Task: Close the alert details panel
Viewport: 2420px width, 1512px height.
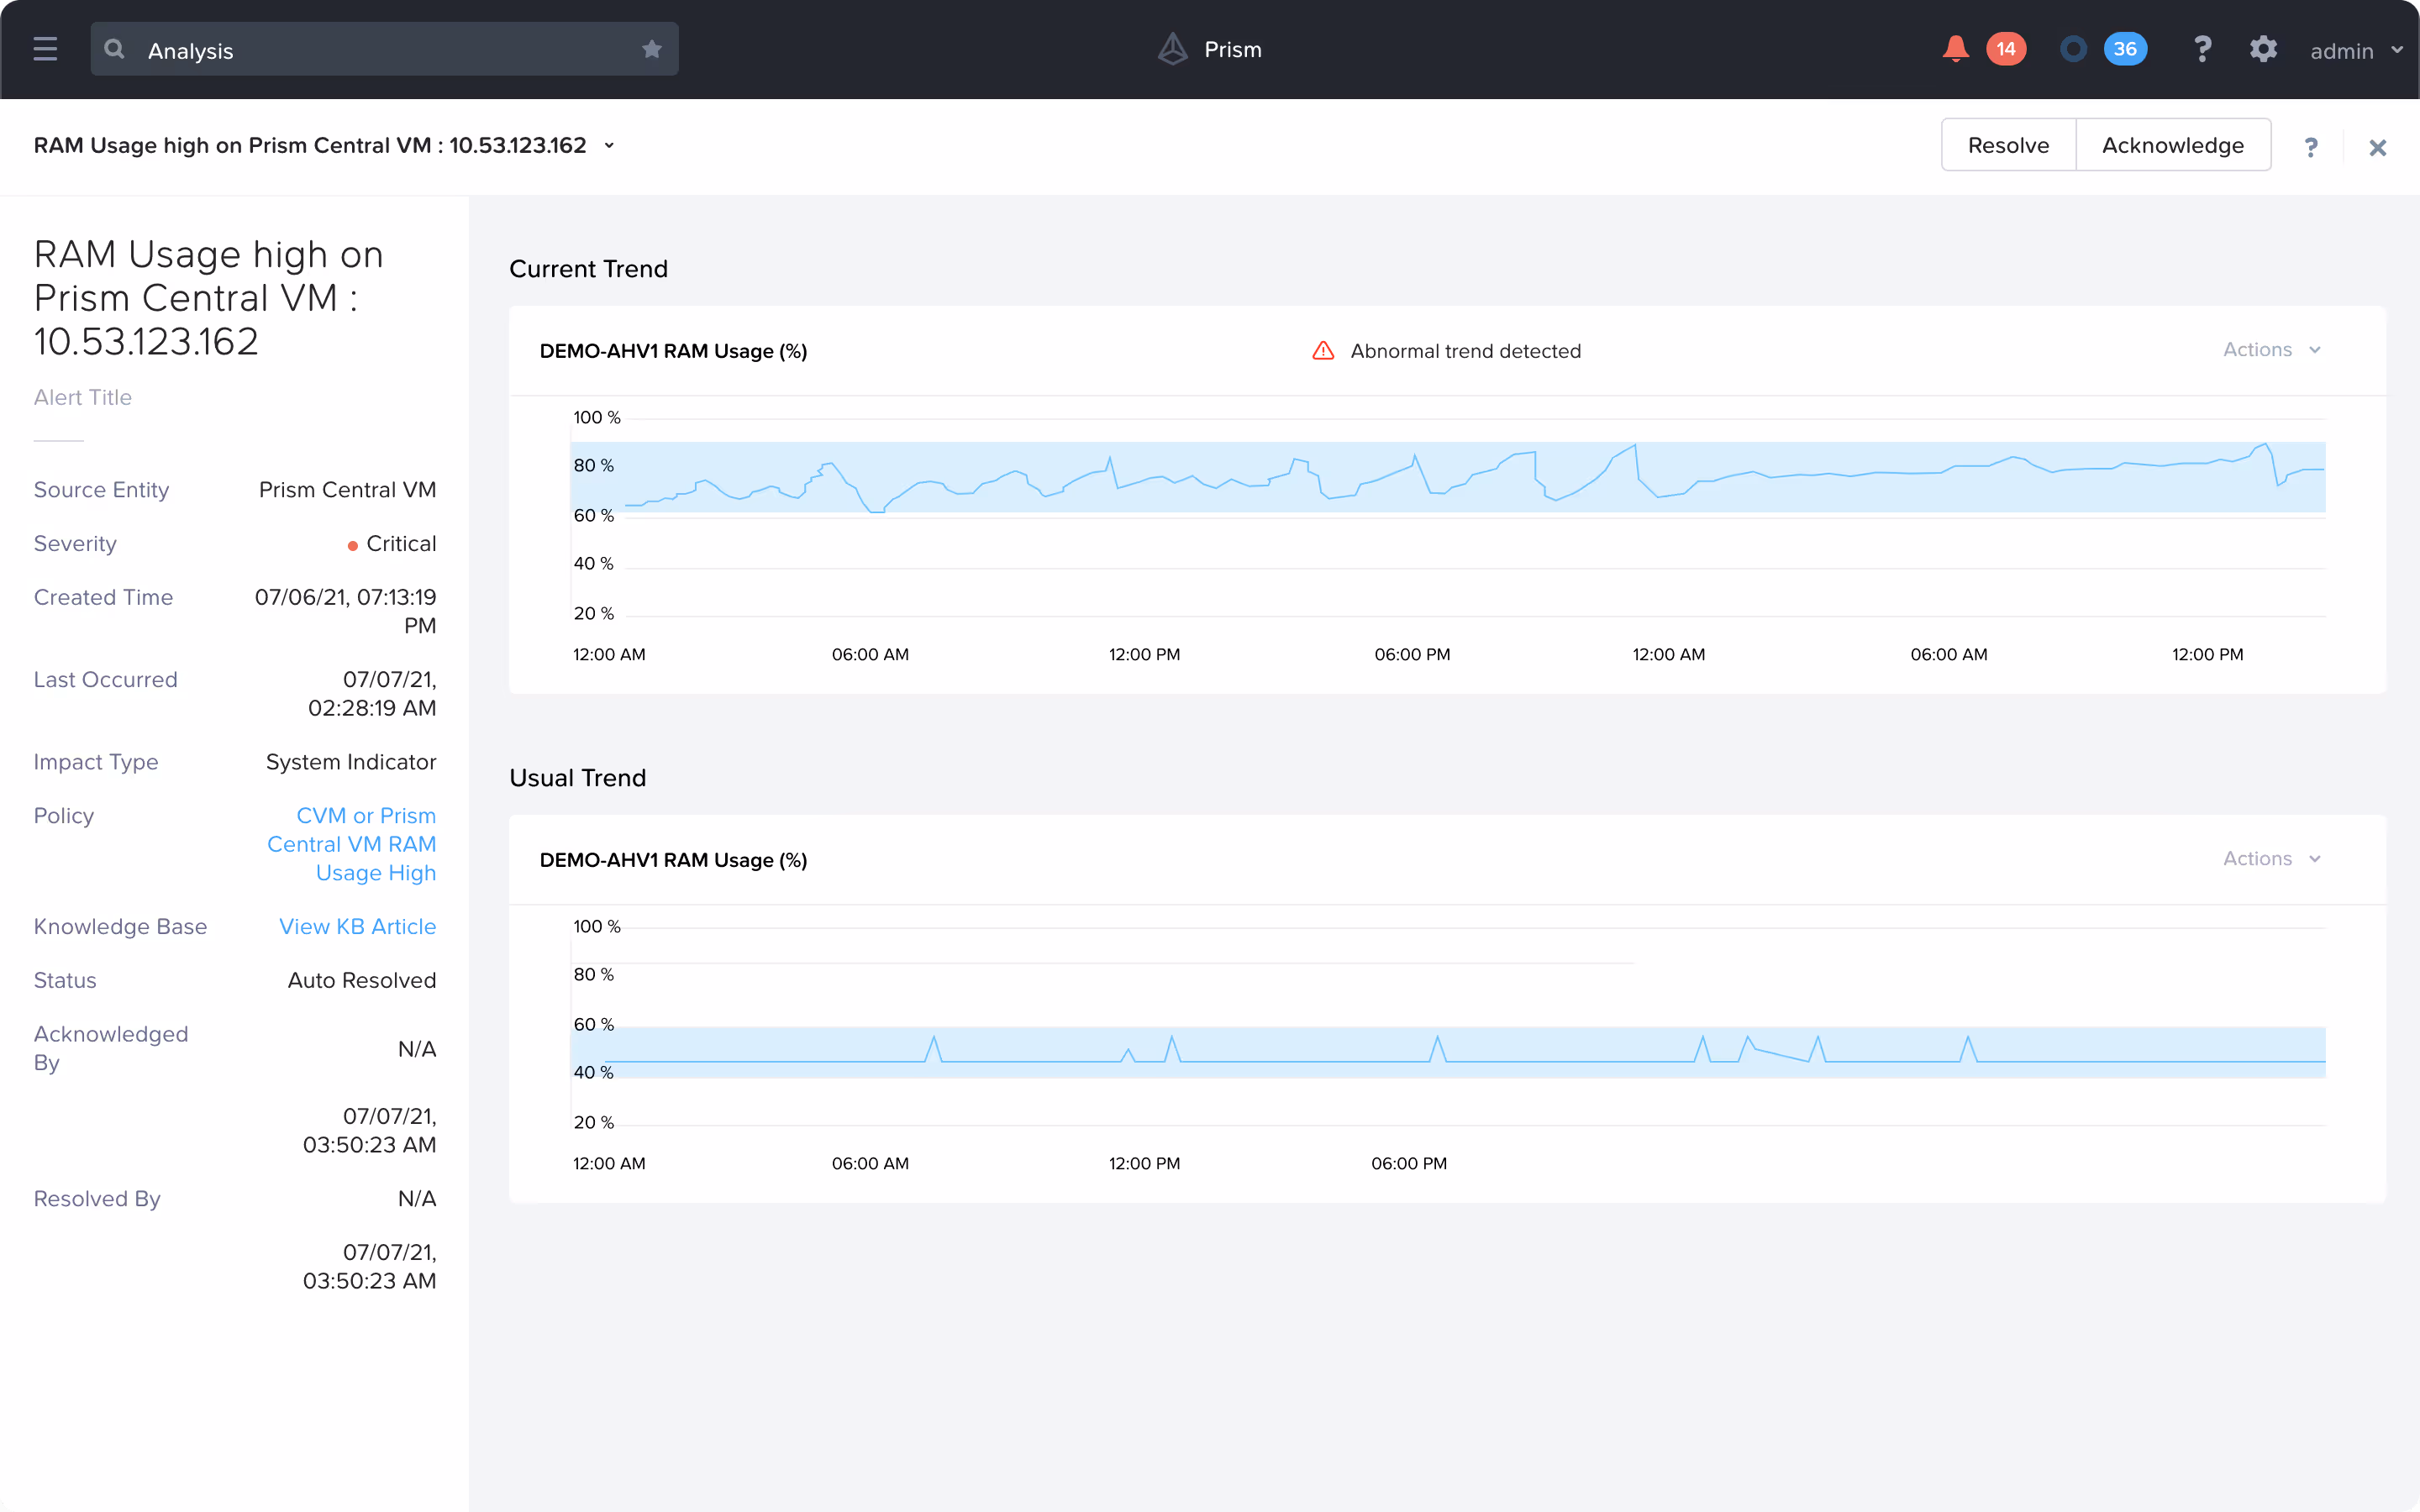Action: pyautogui.click(x=2377, y=148)
